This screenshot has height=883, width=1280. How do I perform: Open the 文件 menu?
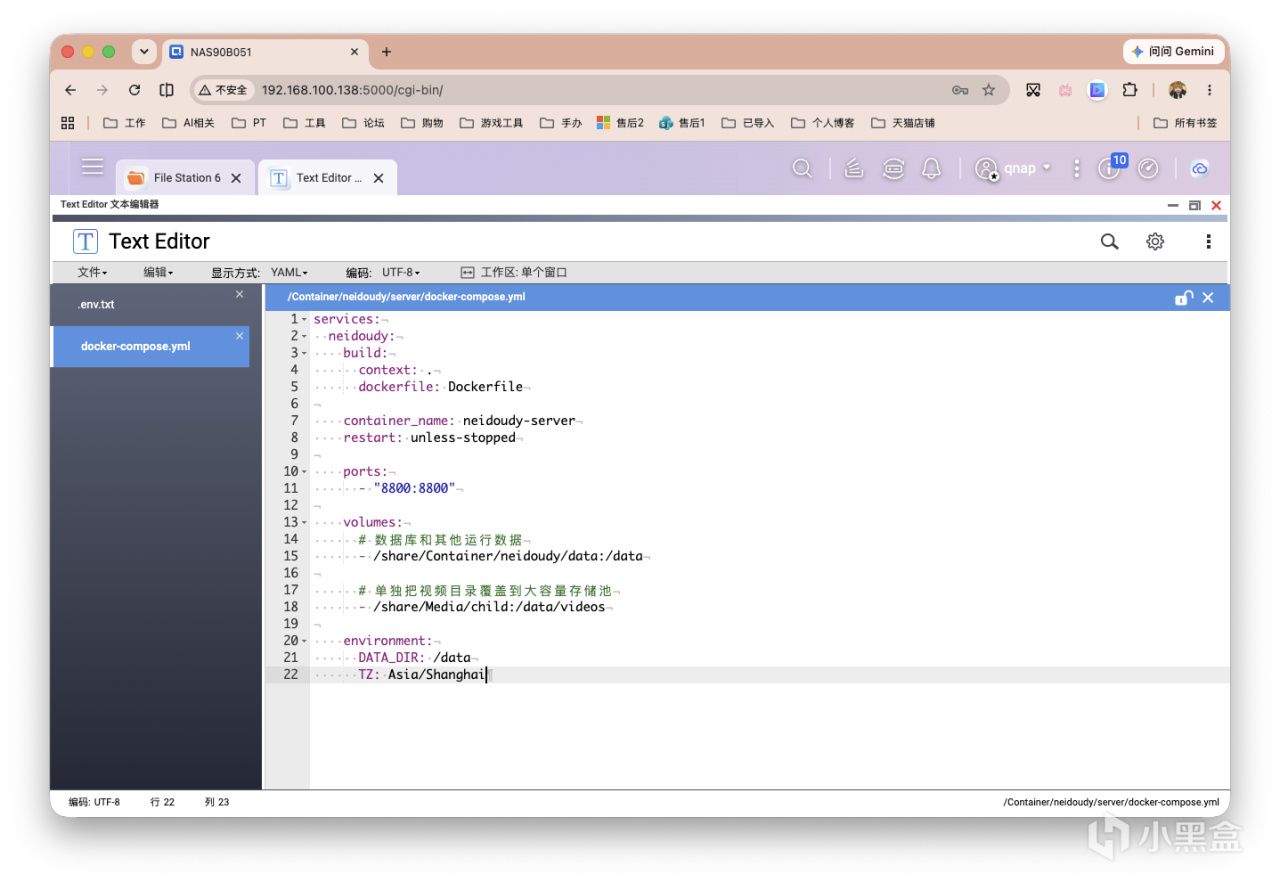click(92, 272)
